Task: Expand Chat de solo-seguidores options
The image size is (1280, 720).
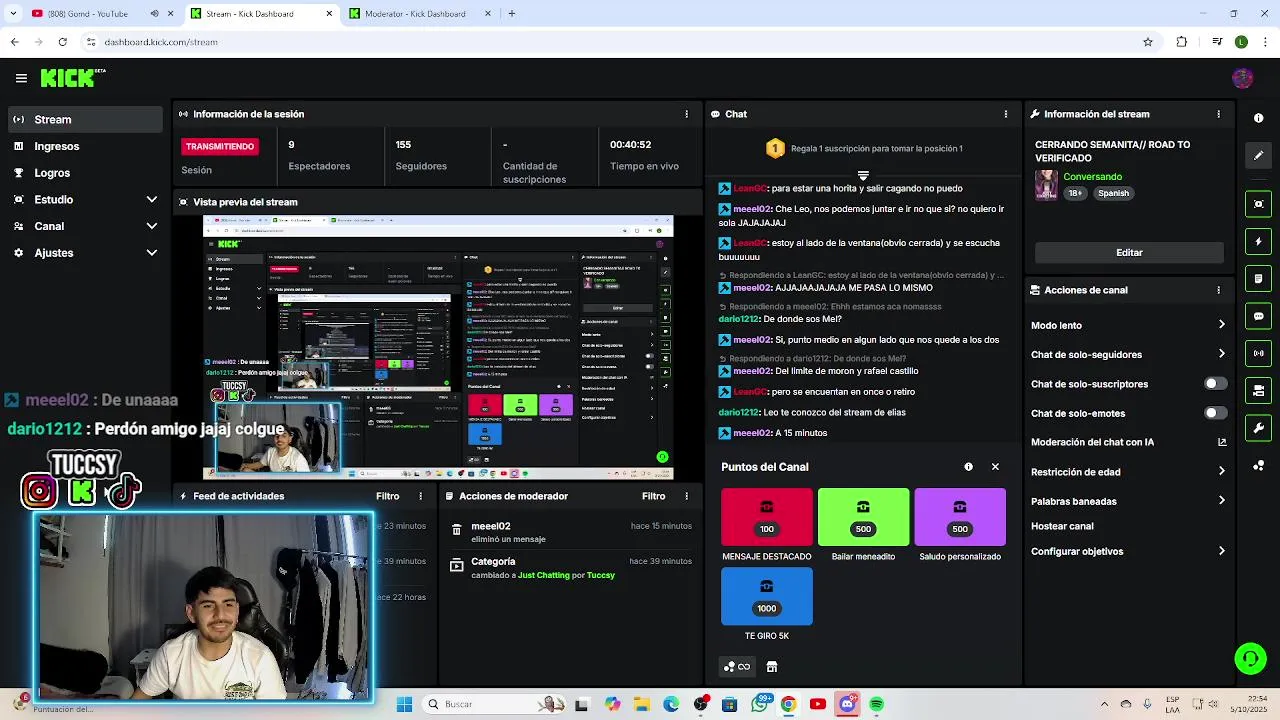Action: [x=1221, y=354]
